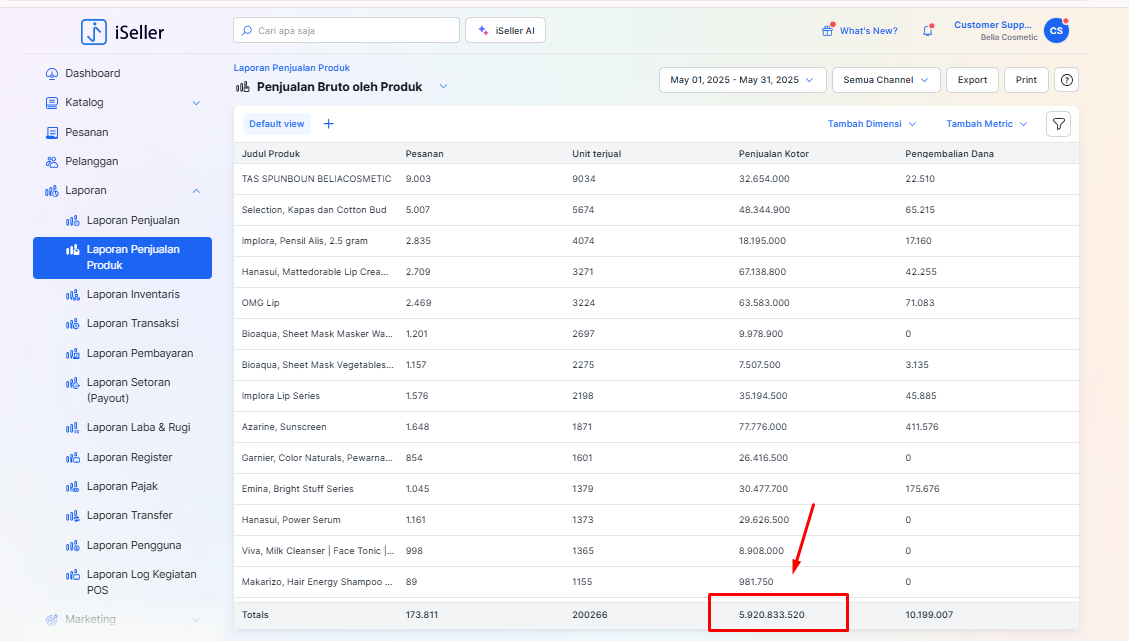This screenshot has width=1129, height=641.
Task: Add a new view with plus icon
Action: tap(328, 124)
